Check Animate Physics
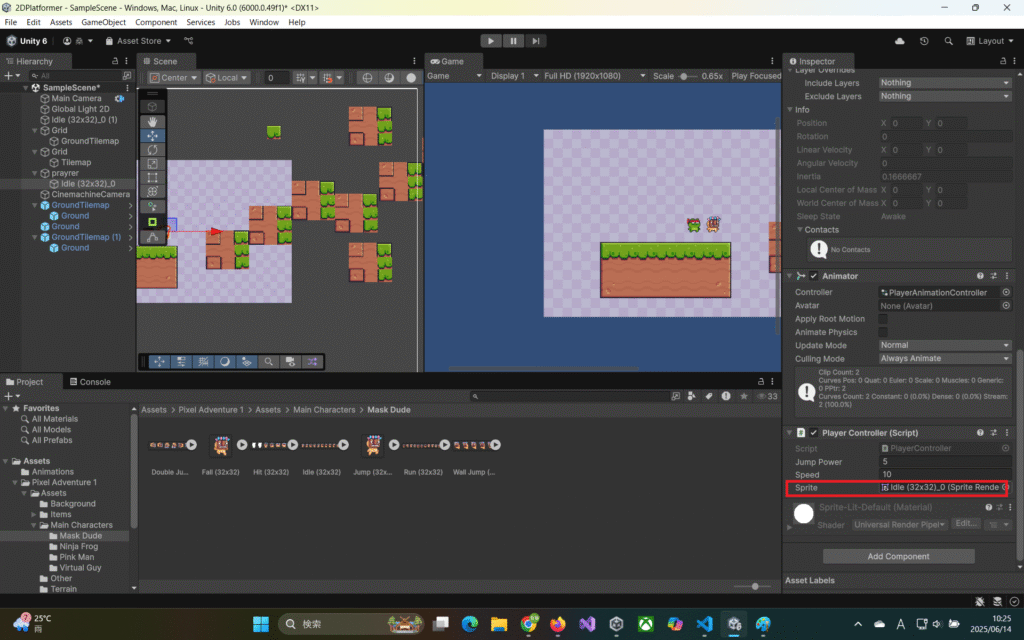 883,332
